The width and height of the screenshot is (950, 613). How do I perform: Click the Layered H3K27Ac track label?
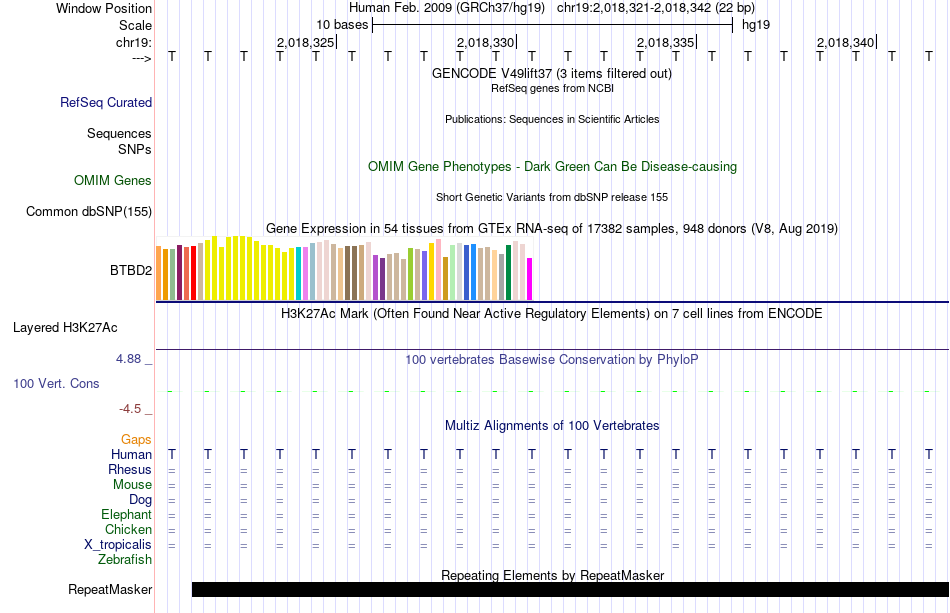pos(65,328)
